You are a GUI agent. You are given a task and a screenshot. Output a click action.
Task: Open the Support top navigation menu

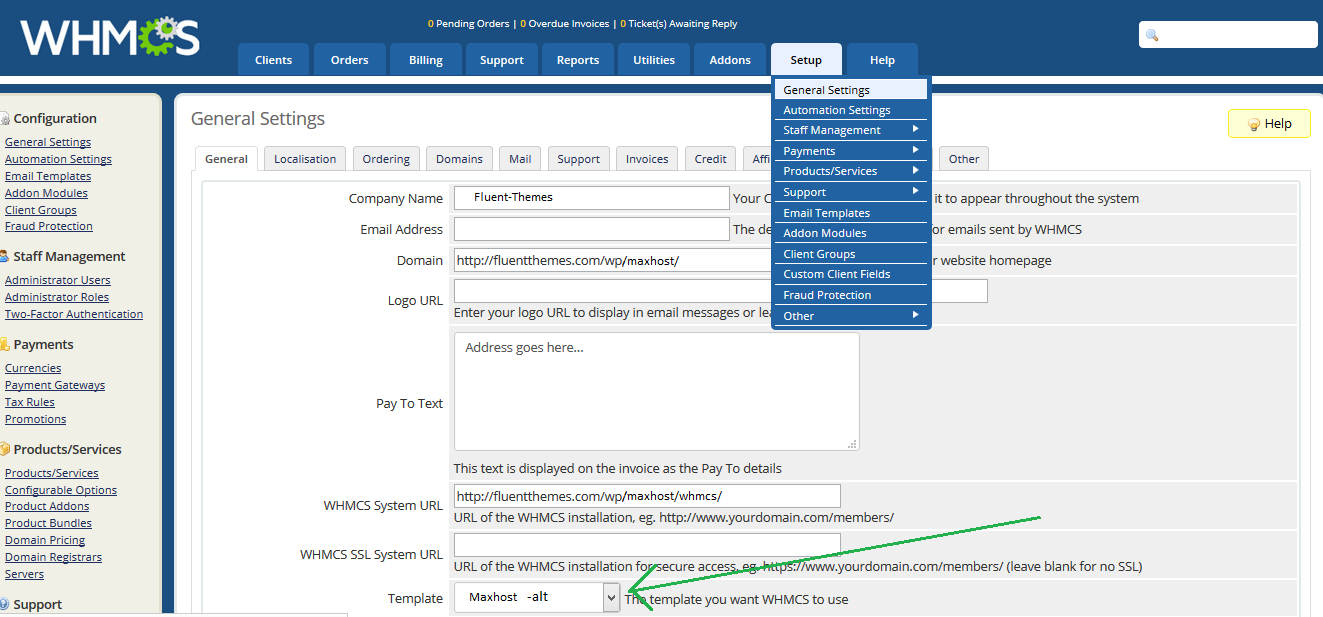coord(501,60)
